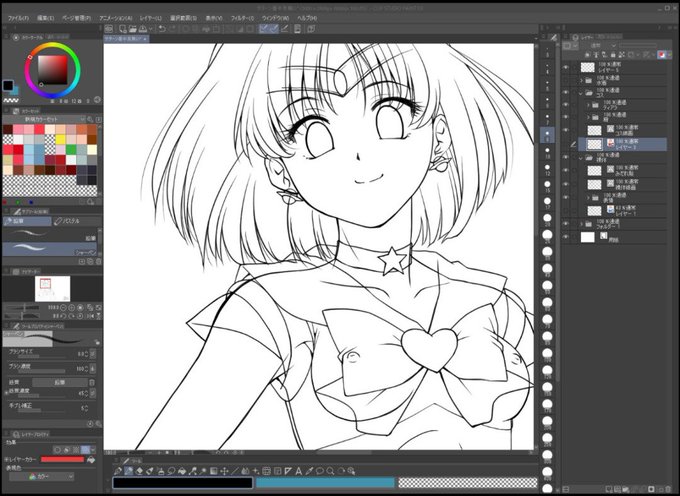
Task: Select the straight line figure tool
Action: pyautogui.click(x=235, y=471)
